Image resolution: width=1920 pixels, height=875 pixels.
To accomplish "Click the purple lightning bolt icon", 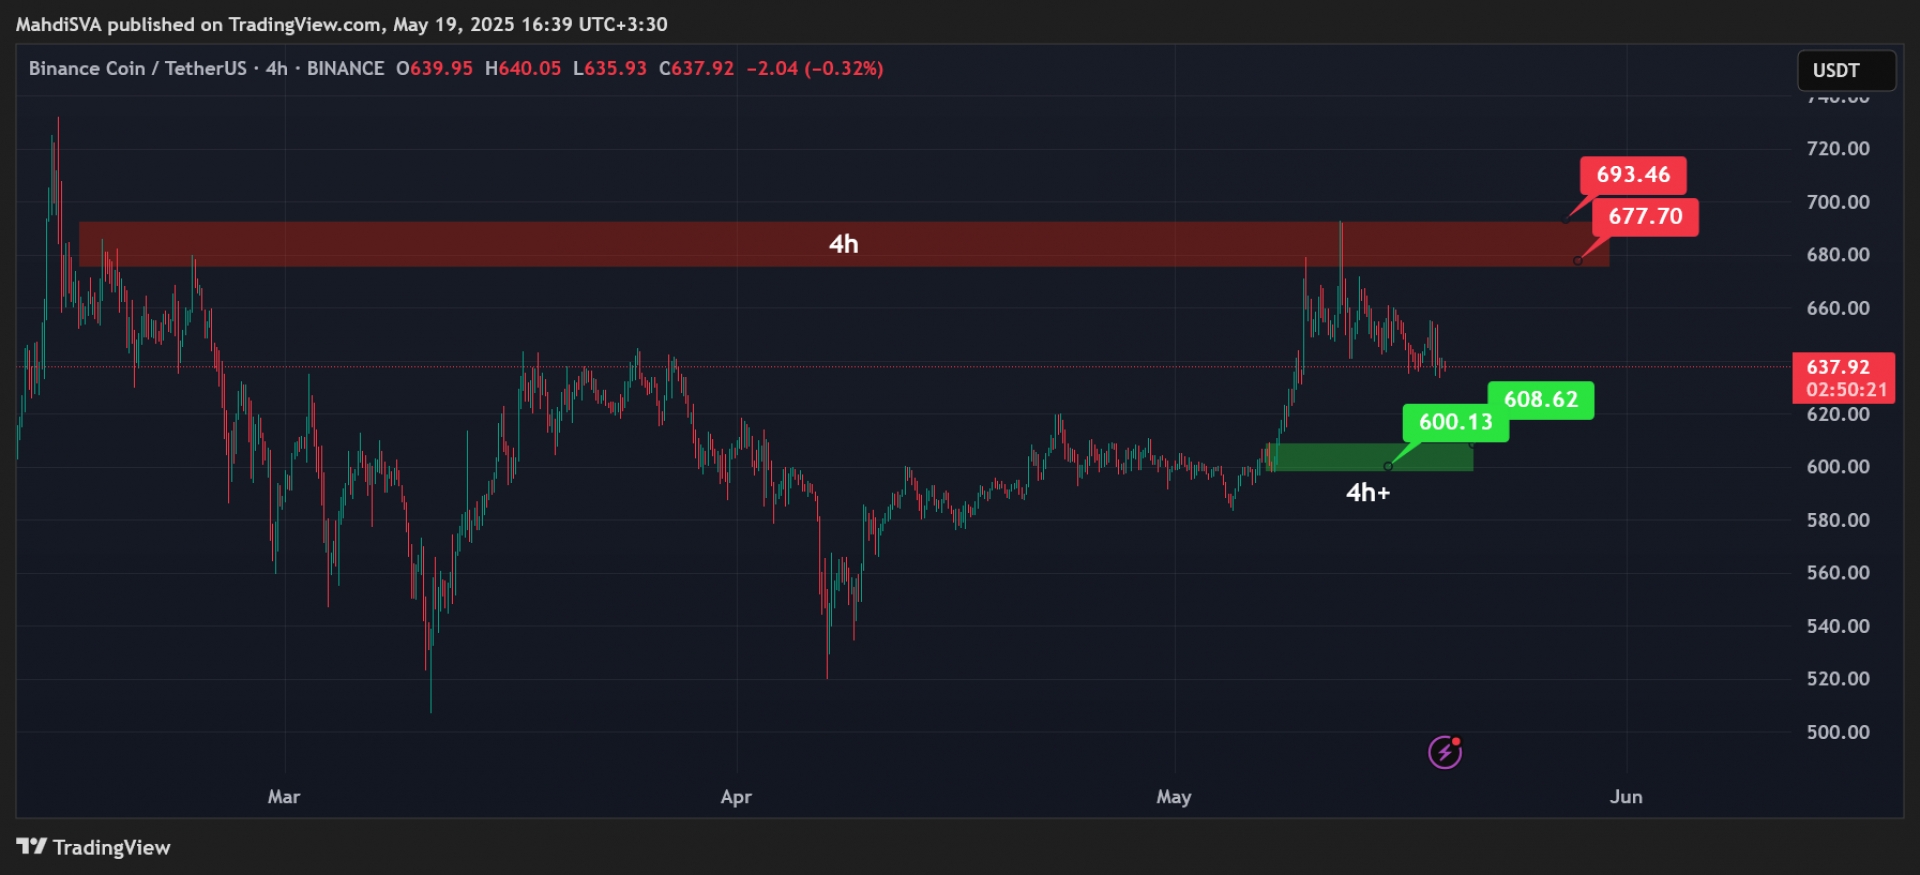I will pyautogui.click(x=1444, y=752).
